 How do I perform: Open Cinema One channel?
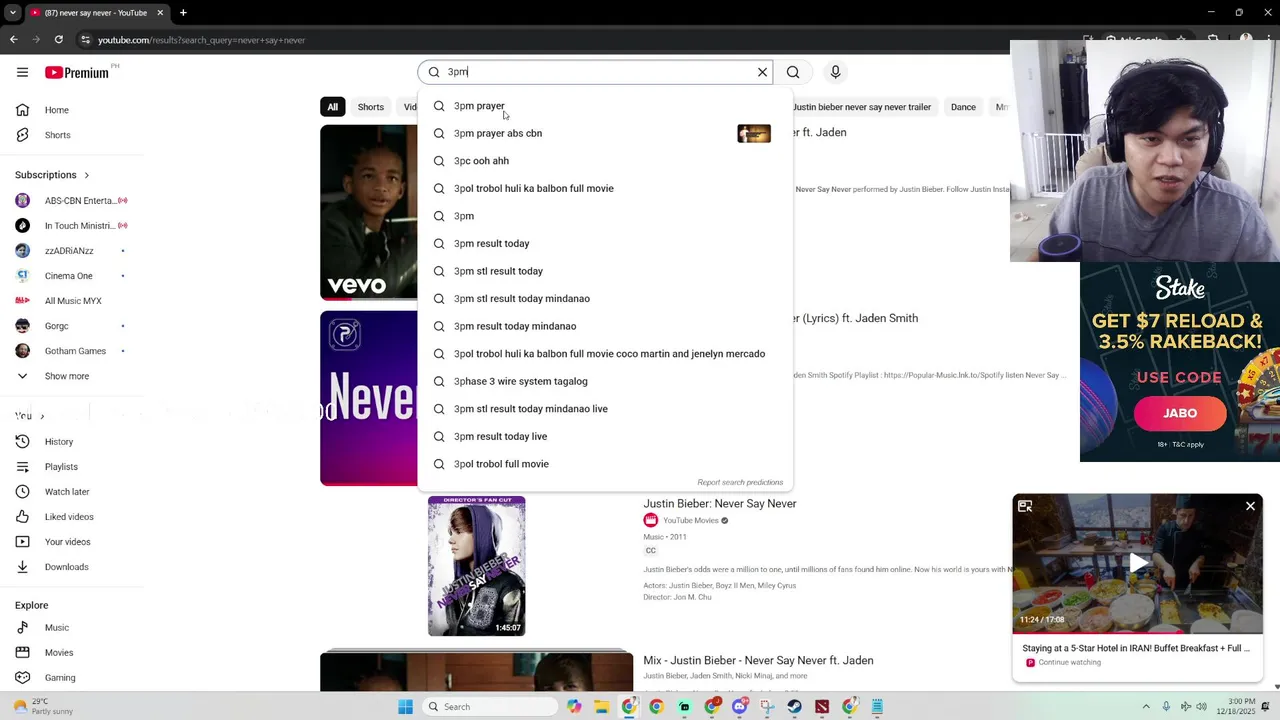(x=72, y=276)
